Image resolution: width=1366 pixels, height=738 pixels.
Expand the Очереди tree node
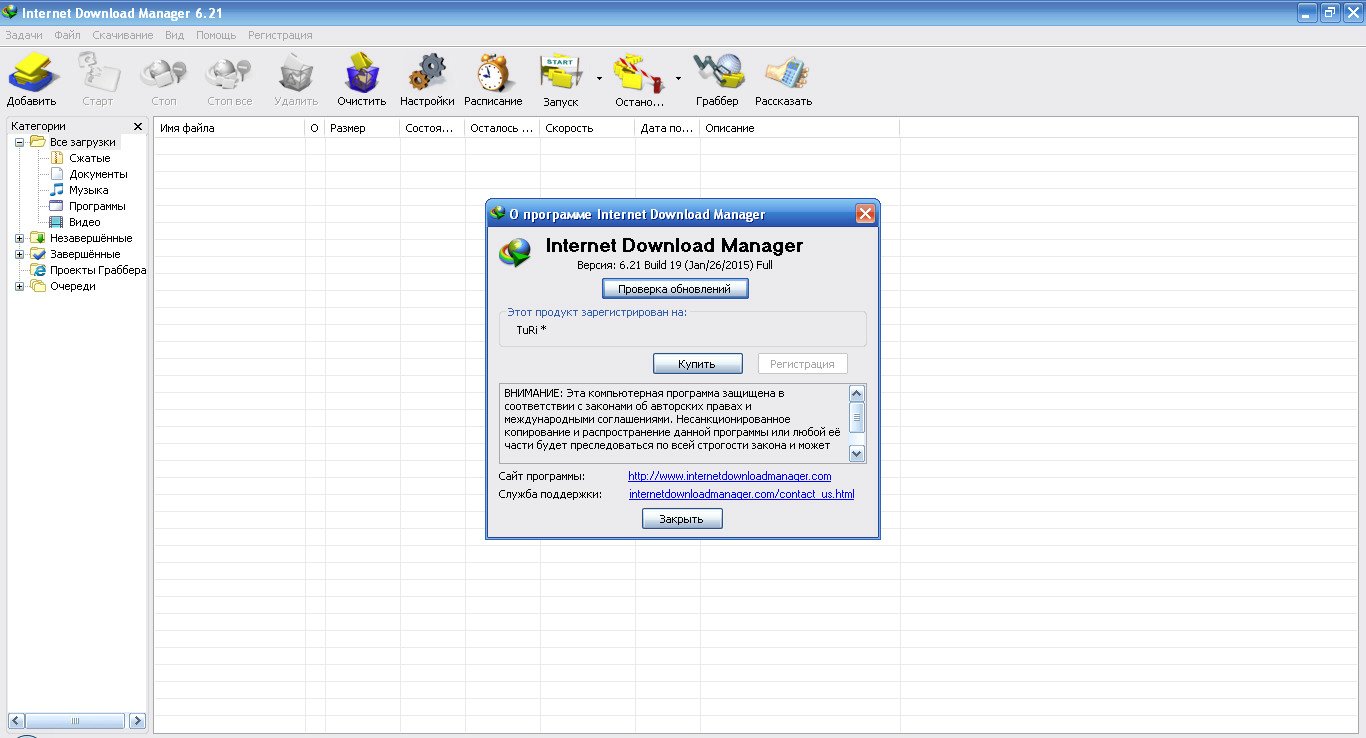[x=19, y=286]
